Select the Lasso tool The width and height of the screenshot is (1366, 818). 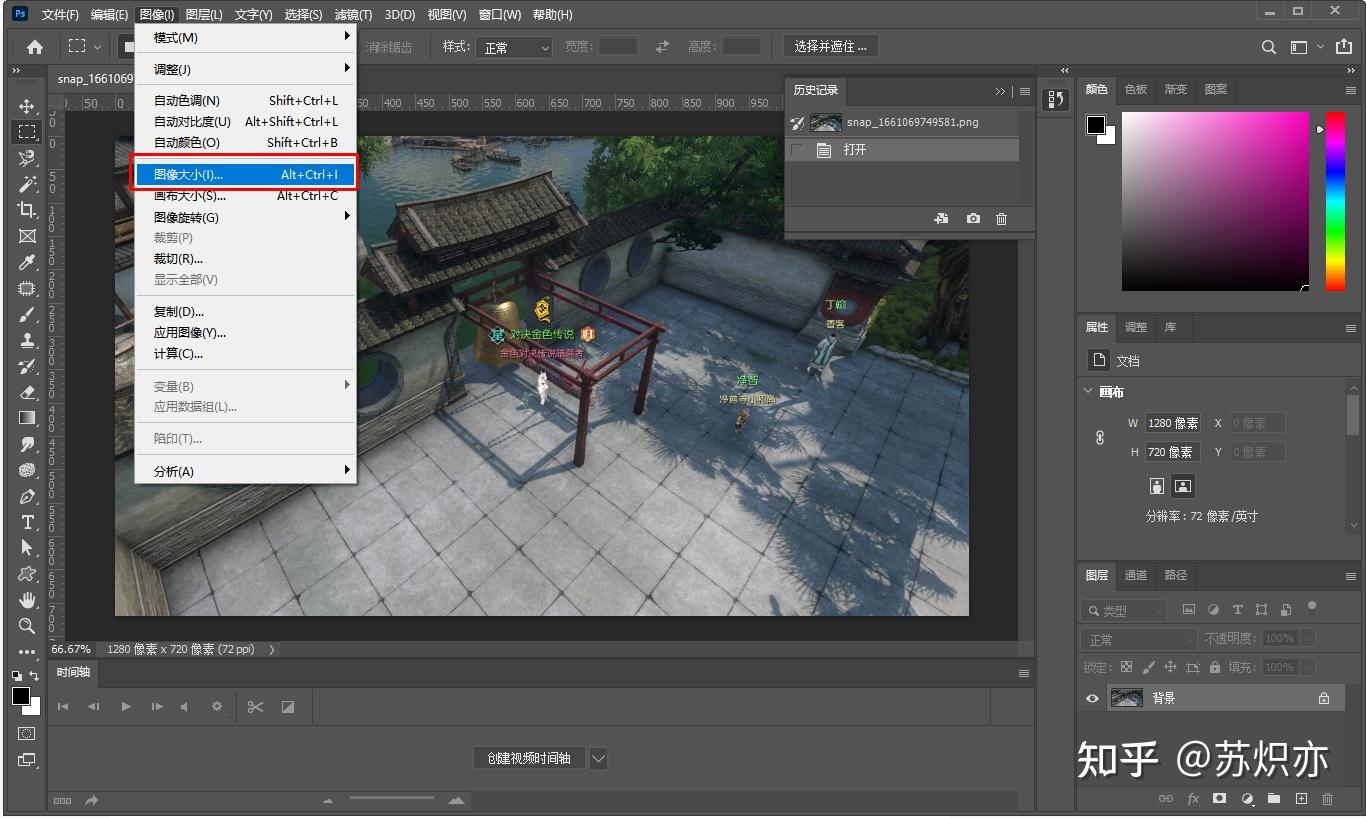point(27,158)
